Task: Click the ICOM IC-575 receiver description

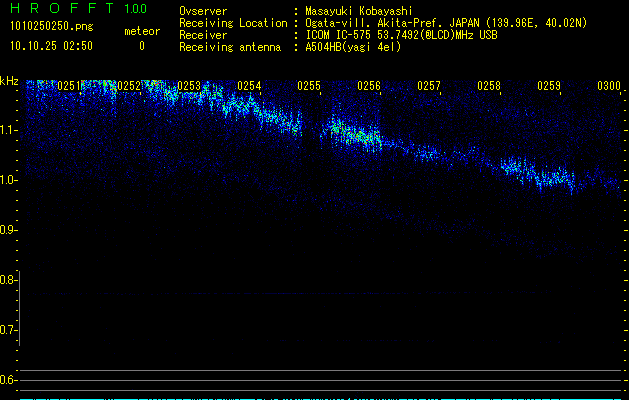Action: [x=401, y=35]
